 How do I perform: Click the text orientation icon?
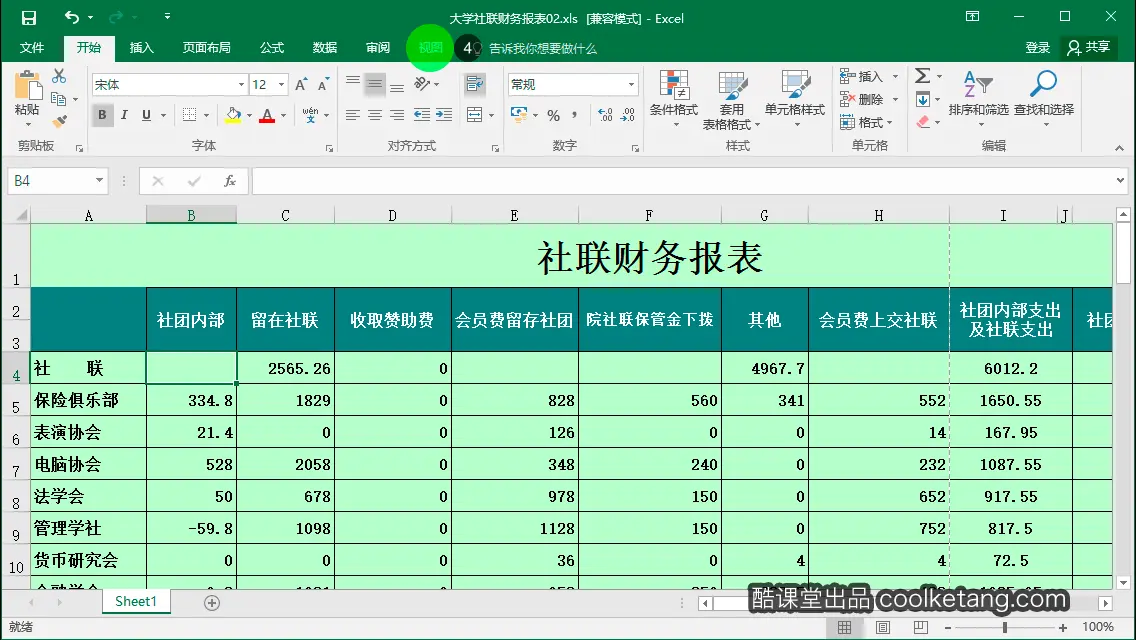tap(422, 84)
